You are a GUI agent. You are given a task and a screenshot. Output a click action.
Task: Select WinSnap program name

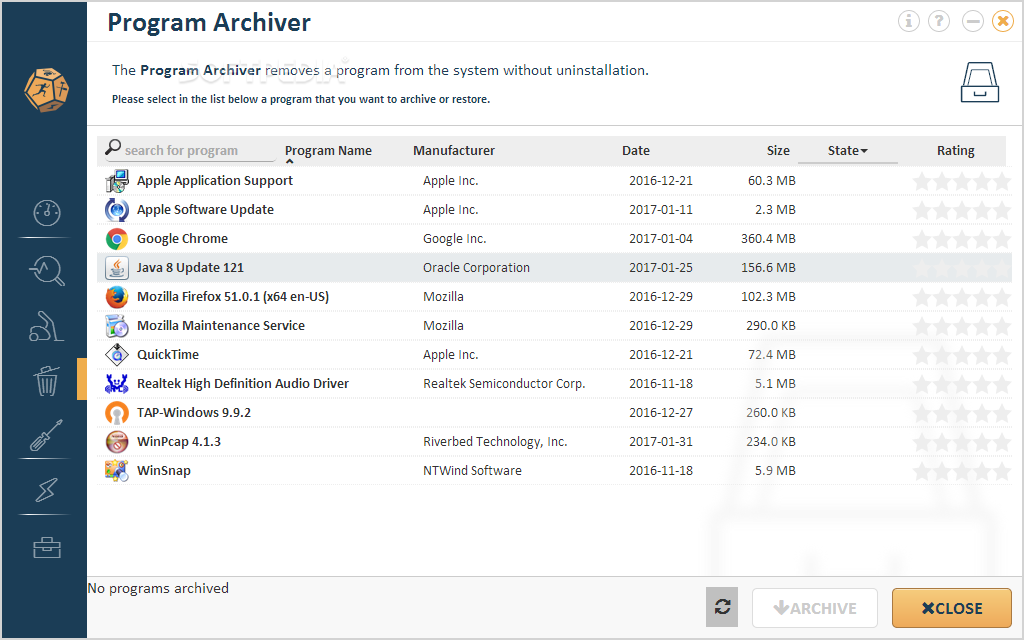point(164,470)
